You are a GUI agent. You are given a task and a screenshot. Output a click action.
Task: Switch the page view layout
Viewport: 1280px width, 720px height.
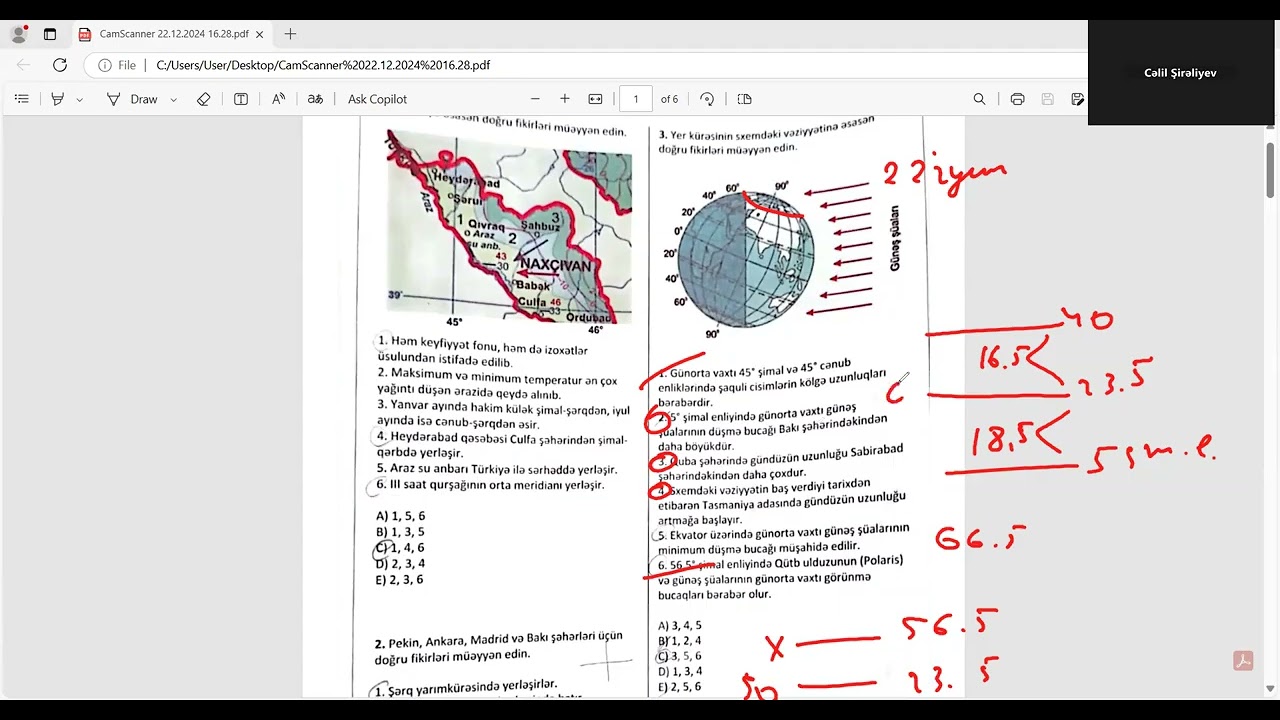pos(744,99)
